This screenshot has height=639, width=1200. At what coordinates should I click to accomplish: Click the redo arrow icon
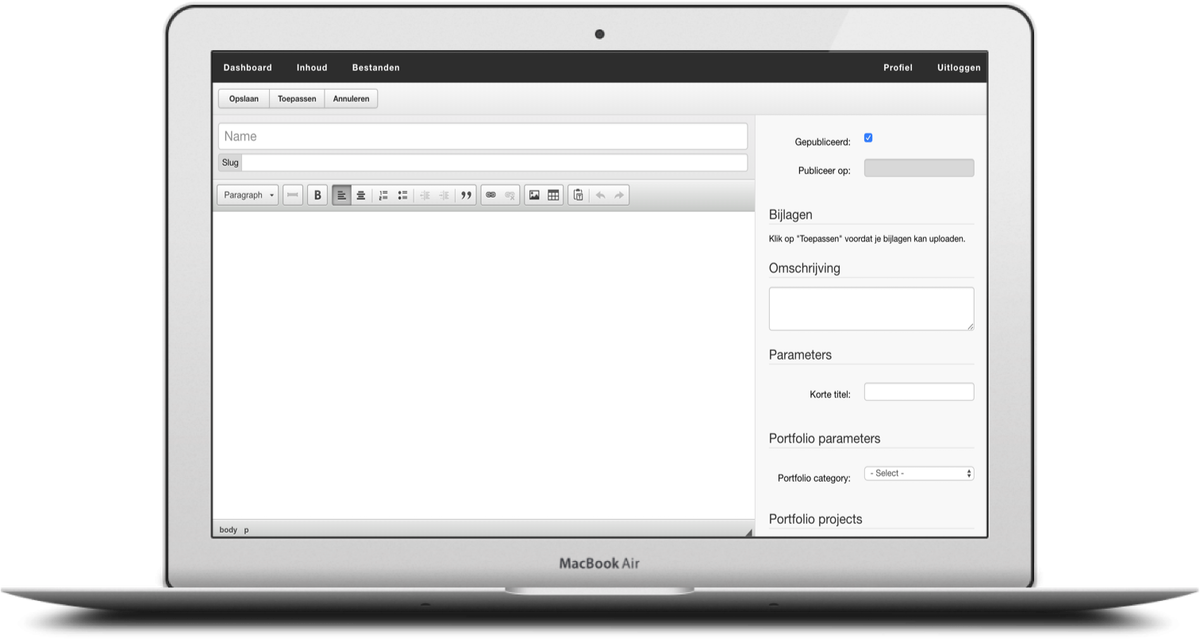tap(619, 195)
